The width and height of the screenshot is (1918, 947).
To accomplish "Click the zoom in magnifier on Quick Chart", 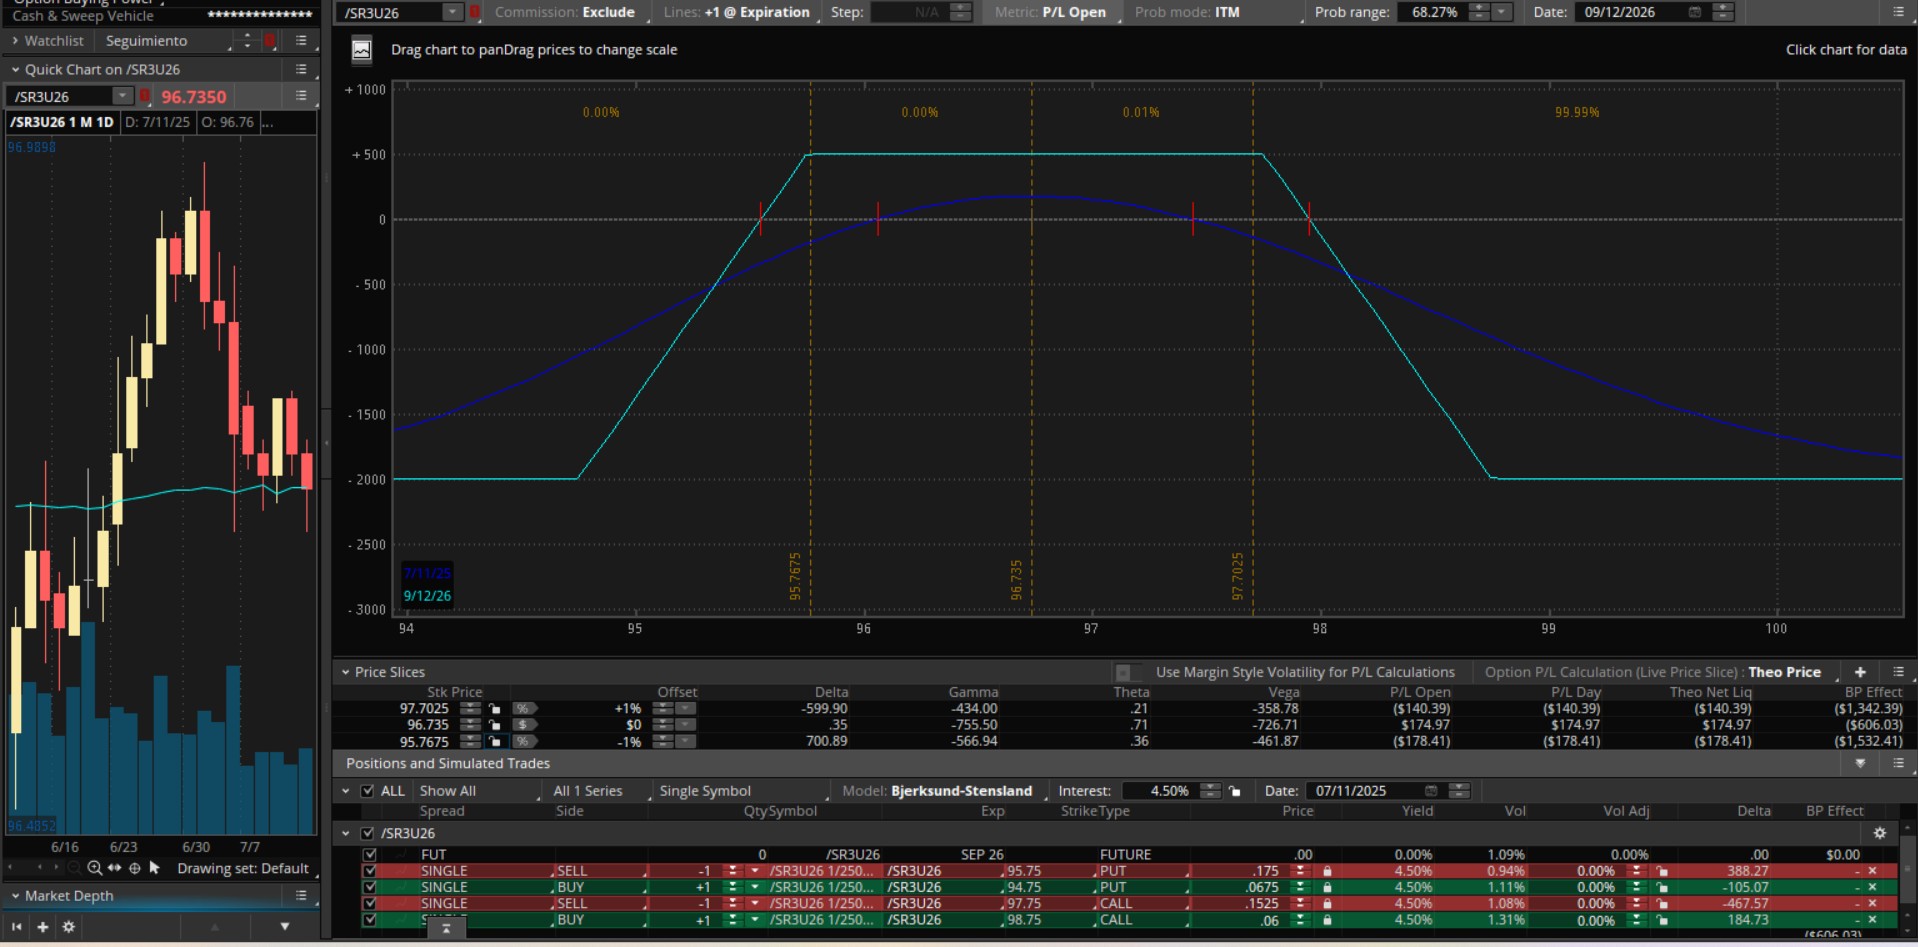I will (94, 868).
